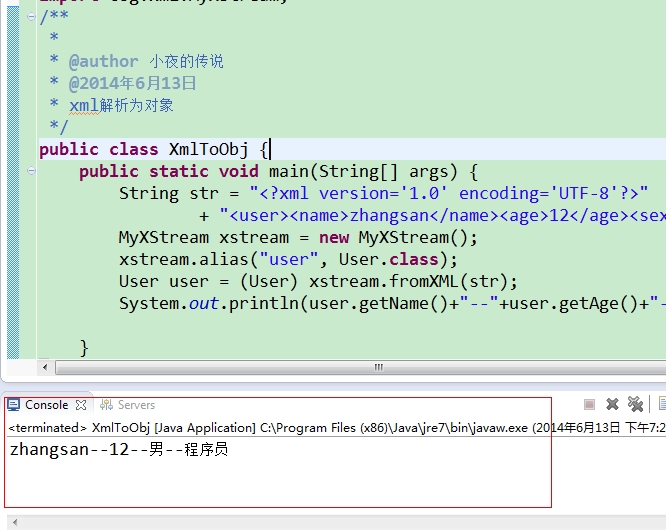
Task: Click the 'String str =' declaration line
Action: [384, 194]
